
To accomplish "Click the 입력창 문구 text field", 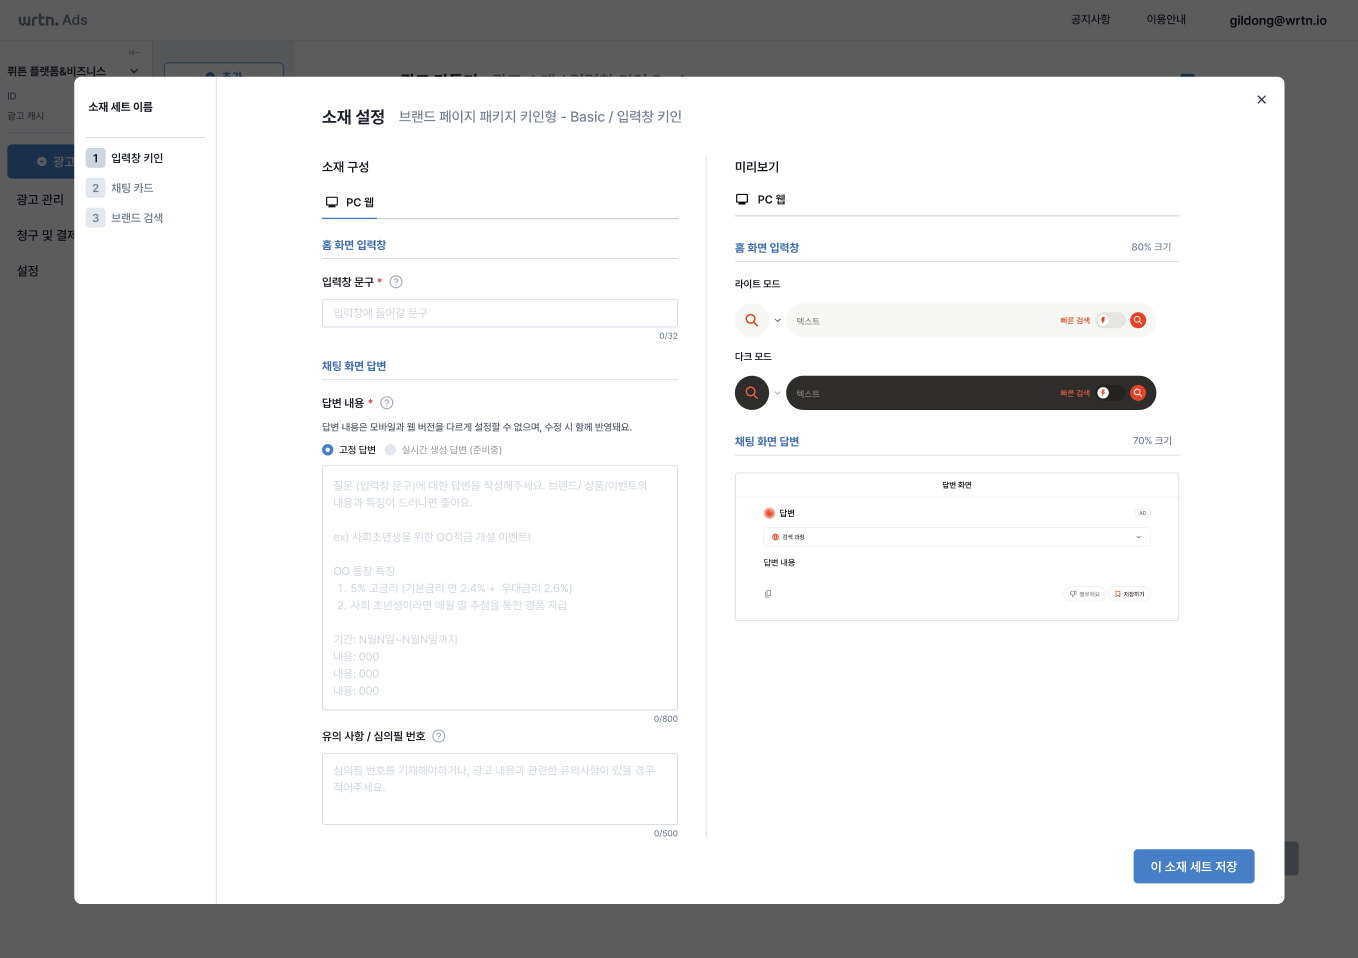I will (x=499, y=313).
